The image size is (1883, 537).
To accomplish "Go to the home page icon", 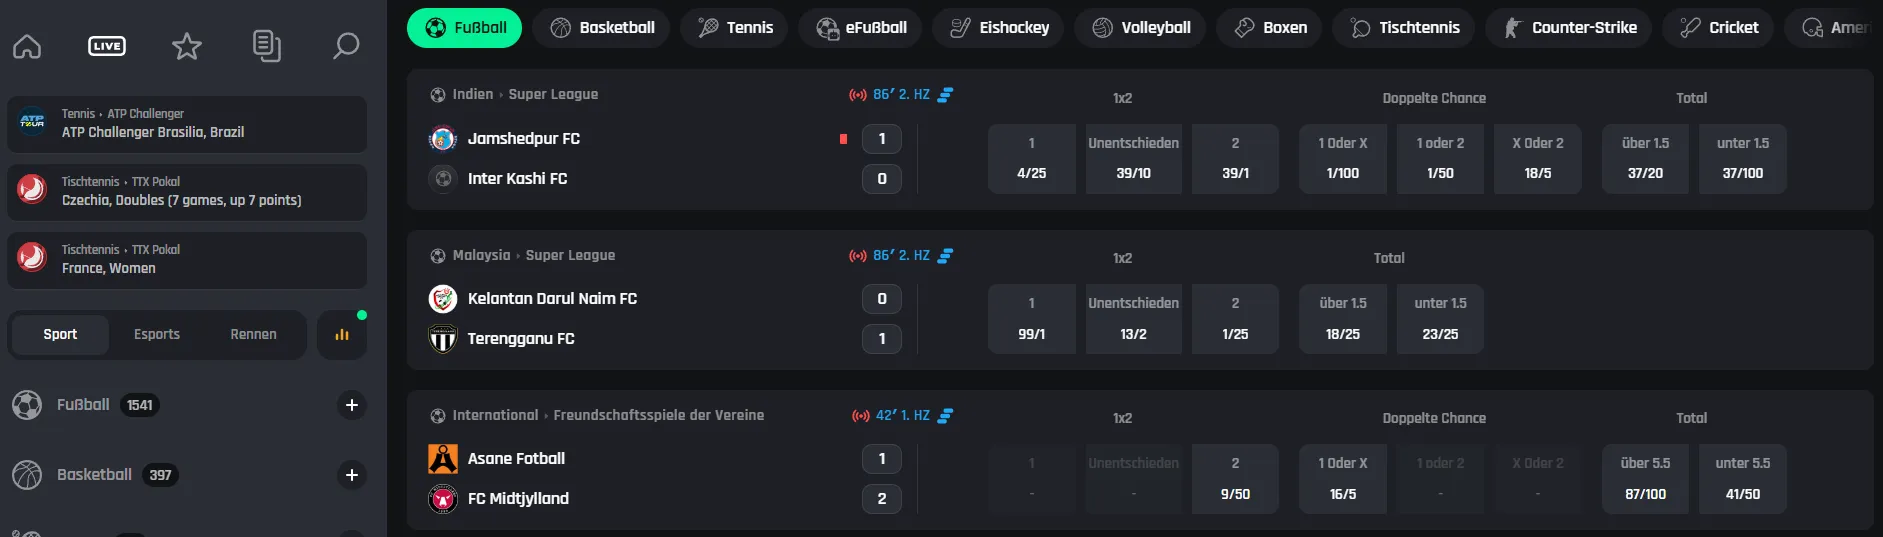I will tap(27, 46).
